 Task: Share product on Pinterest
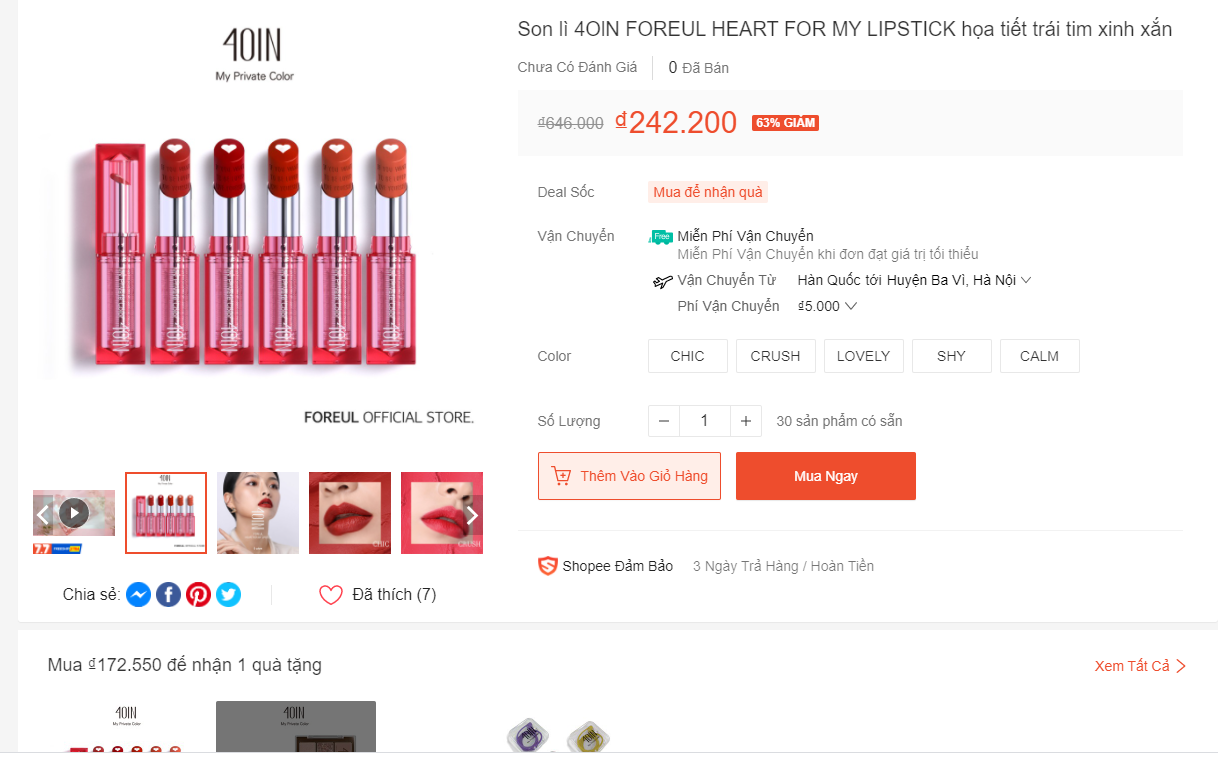[x=199, y=595]
